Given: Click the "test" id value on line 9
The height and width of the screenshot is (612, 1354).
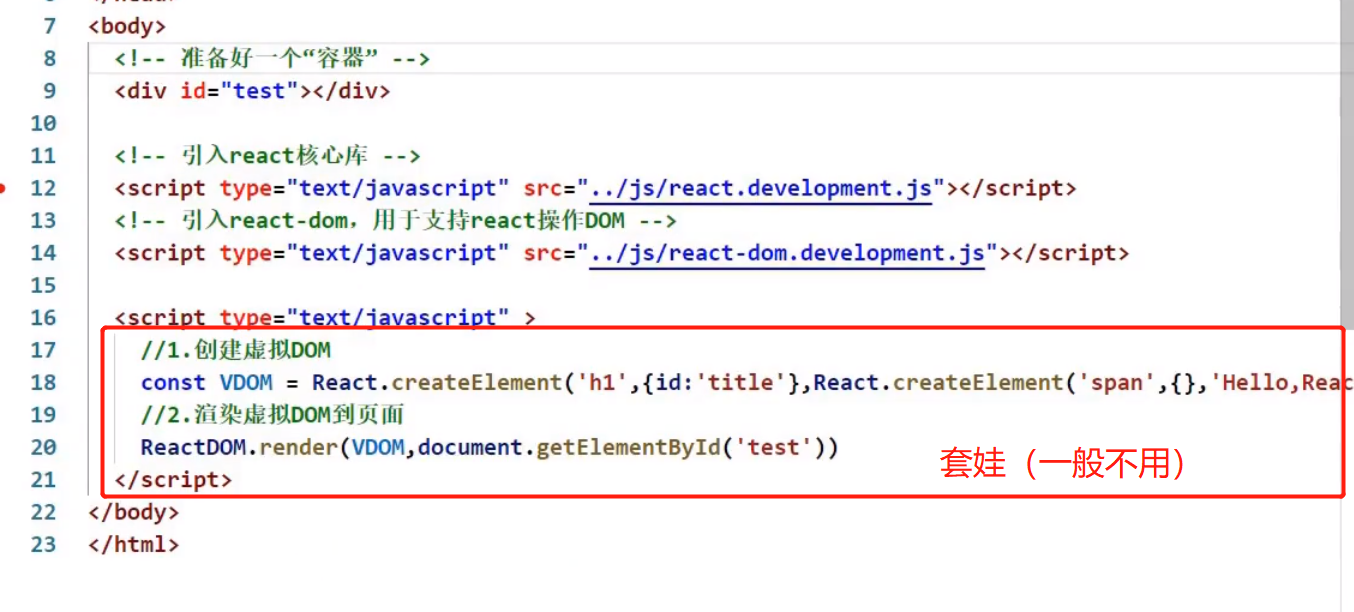Looking at the screenshot, I should point(260,91).
